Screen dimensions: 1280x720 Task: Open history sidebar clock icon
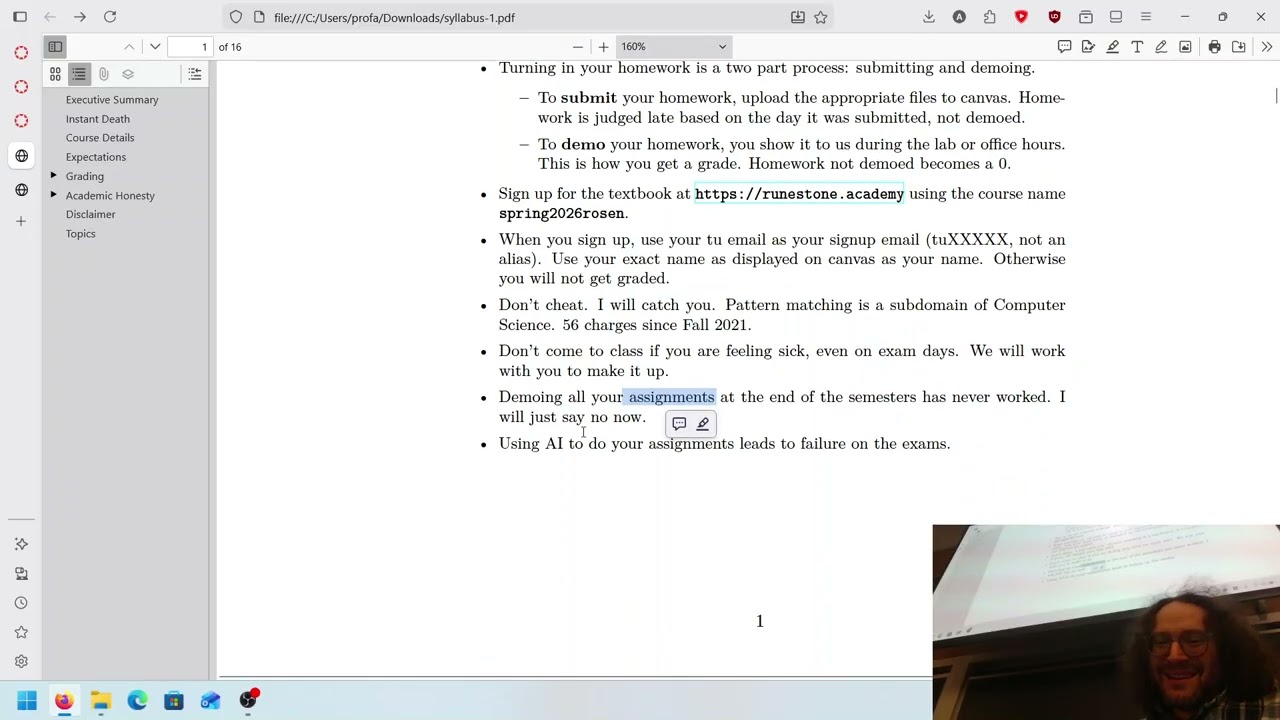[x=21, y=603]
